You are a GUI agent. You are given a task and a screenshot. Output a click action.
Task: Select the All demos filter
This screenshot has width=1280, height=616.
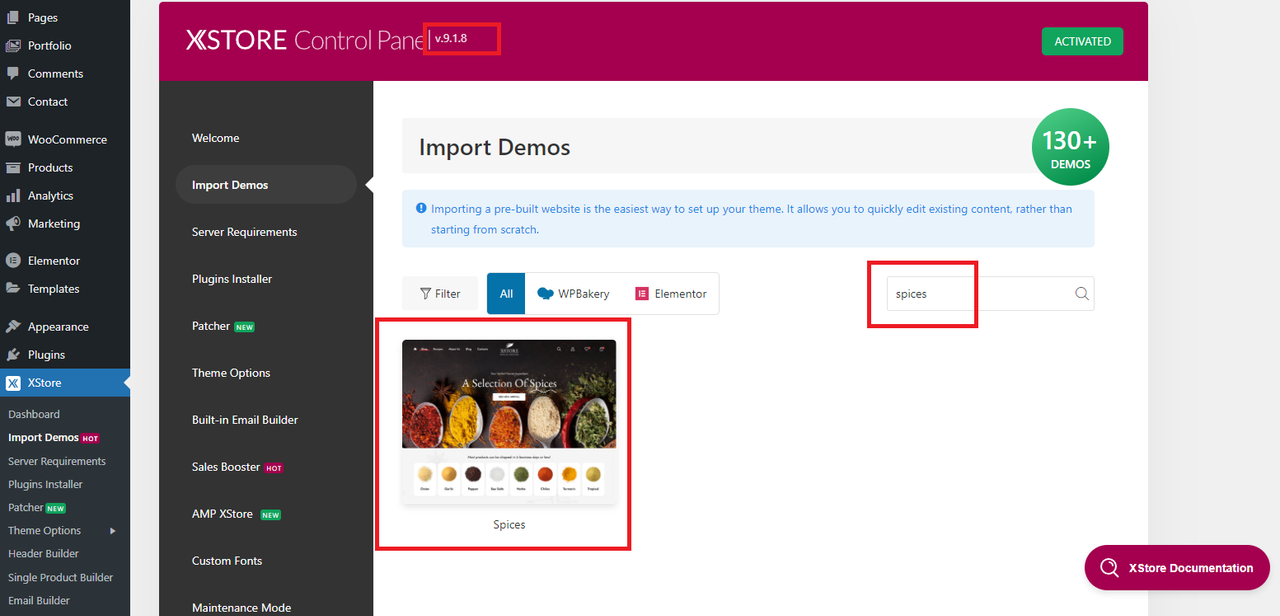(506, 294)
